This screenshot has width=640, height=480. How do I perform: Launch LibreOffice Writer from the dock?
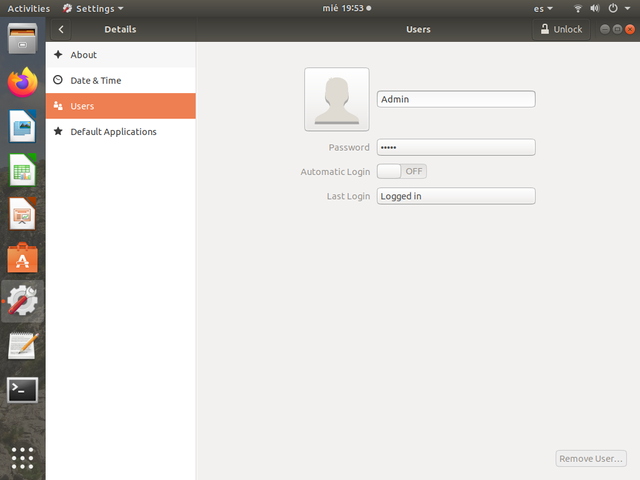coord(22,126)
